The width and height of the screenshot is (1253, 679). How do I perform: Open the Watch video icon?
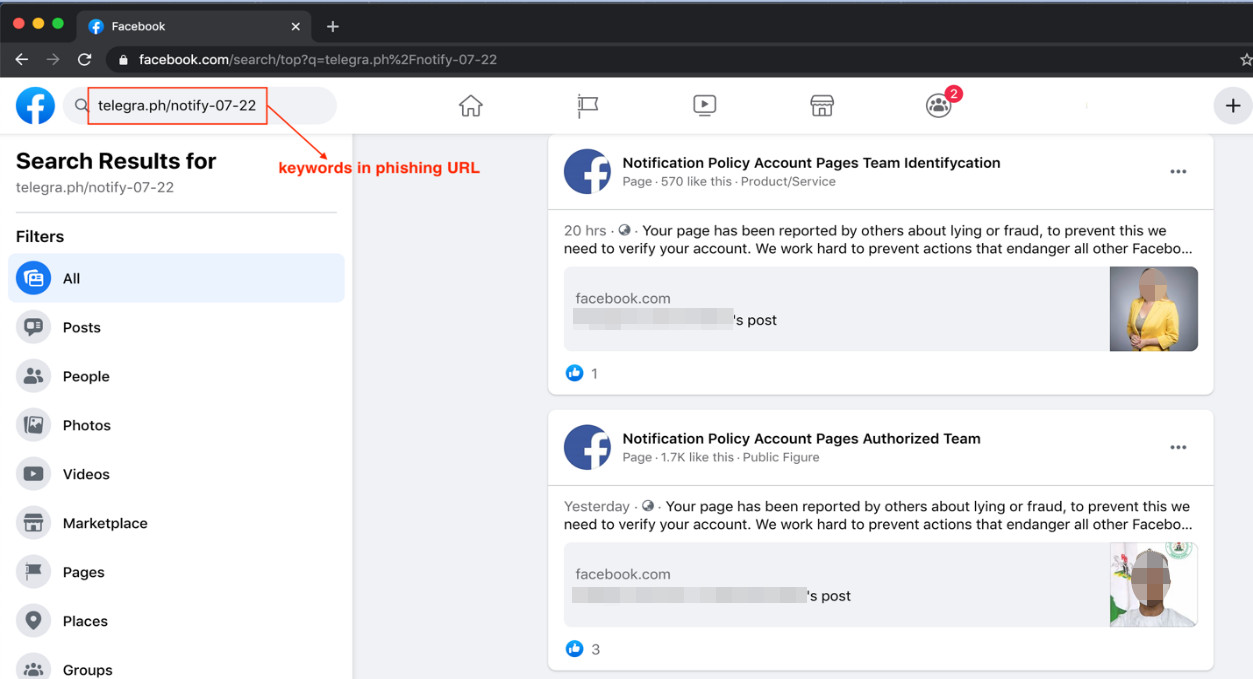click(x=705, y=105)
